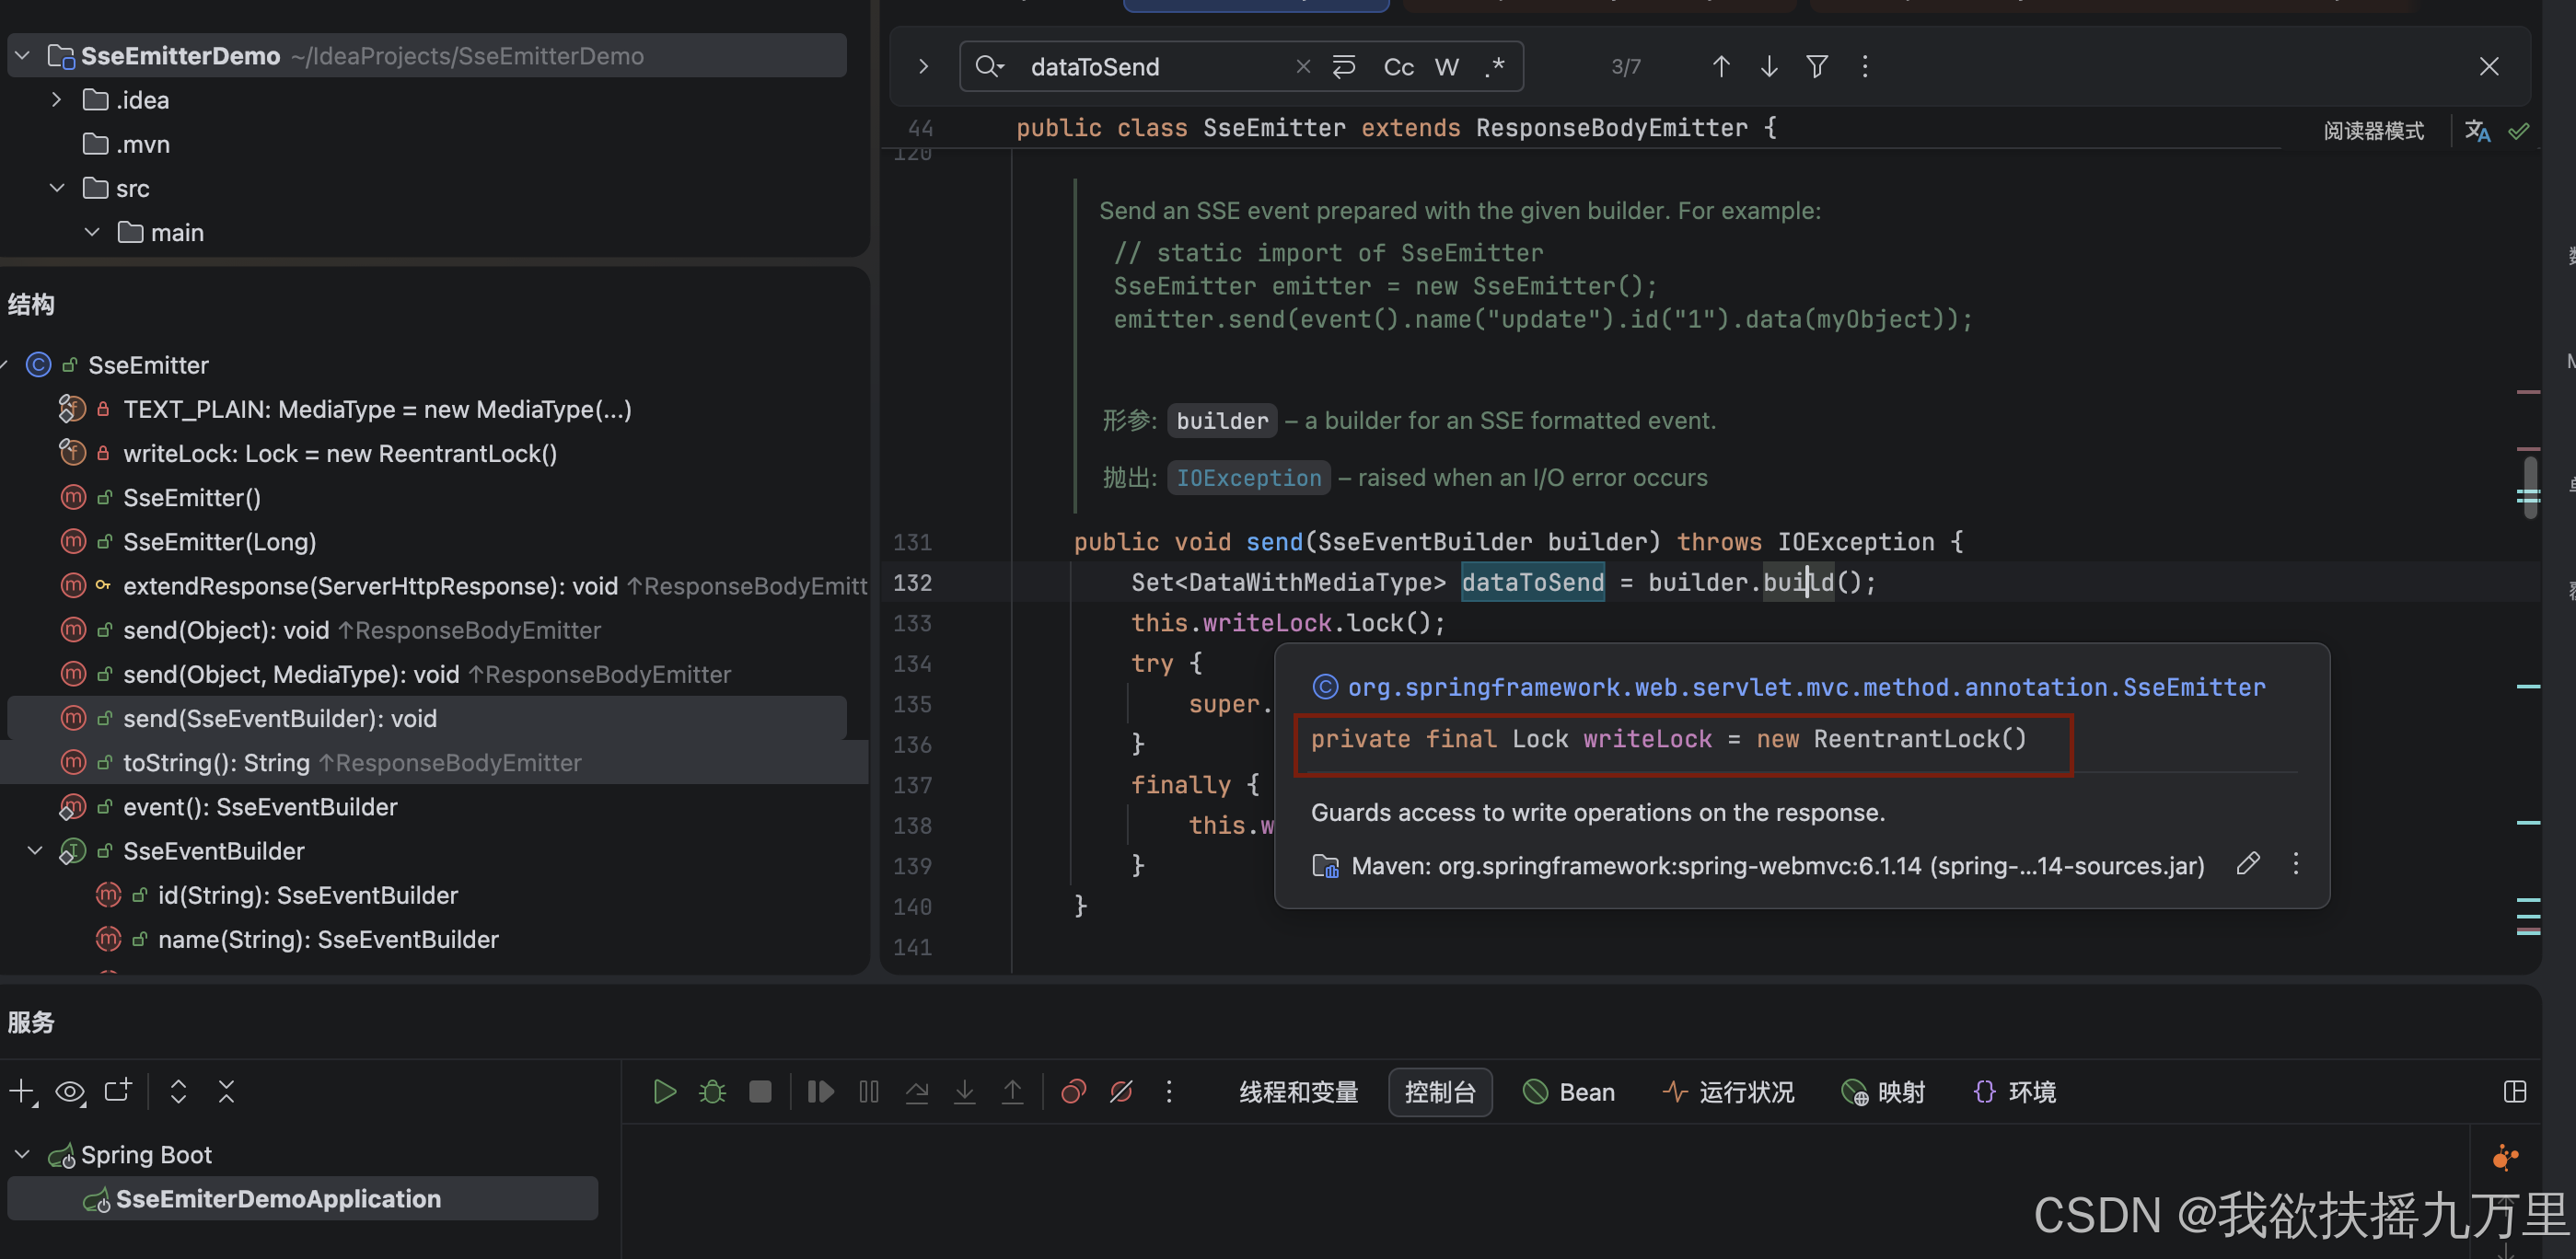The width and height of the screenshot is (2576, 1259).
Task: Click Step Into icon
Action: tap(964, 1091)
